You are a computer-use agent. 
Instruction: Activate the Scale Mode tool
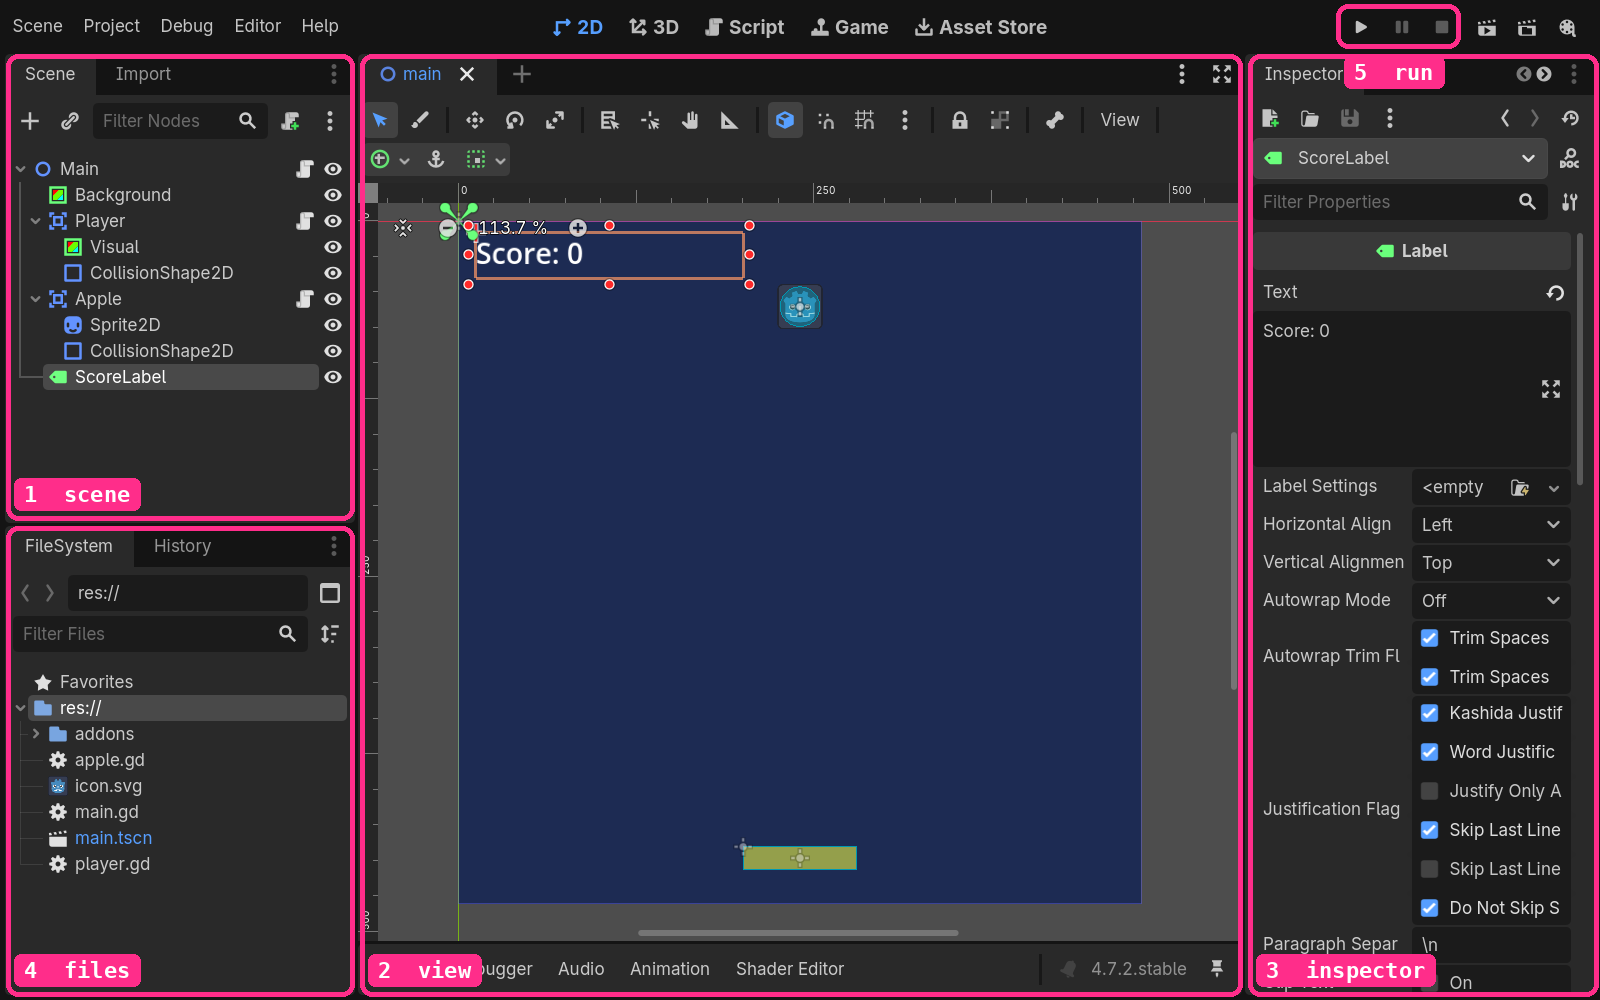555,120
